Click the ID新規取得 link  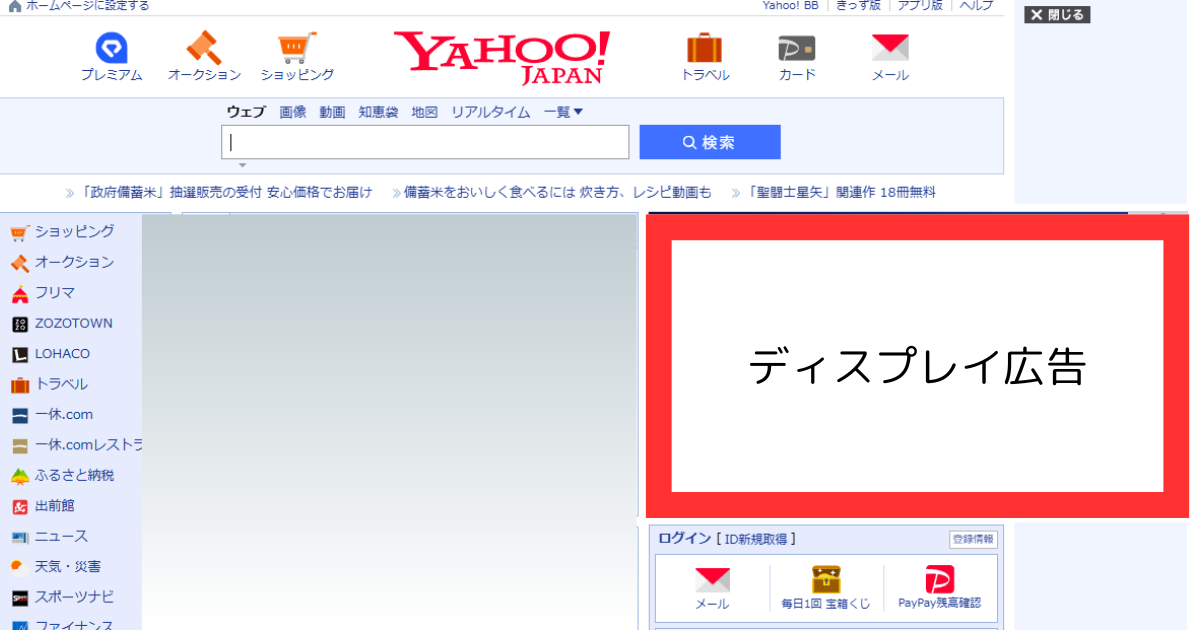756,539
